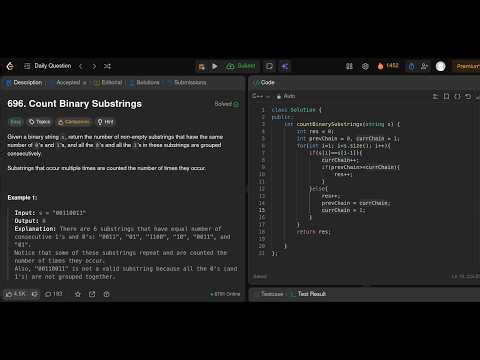Toggle the Auto lock setting
This screenshot has height=360, width=480.
pyautogui.click(x=286, y=96)
